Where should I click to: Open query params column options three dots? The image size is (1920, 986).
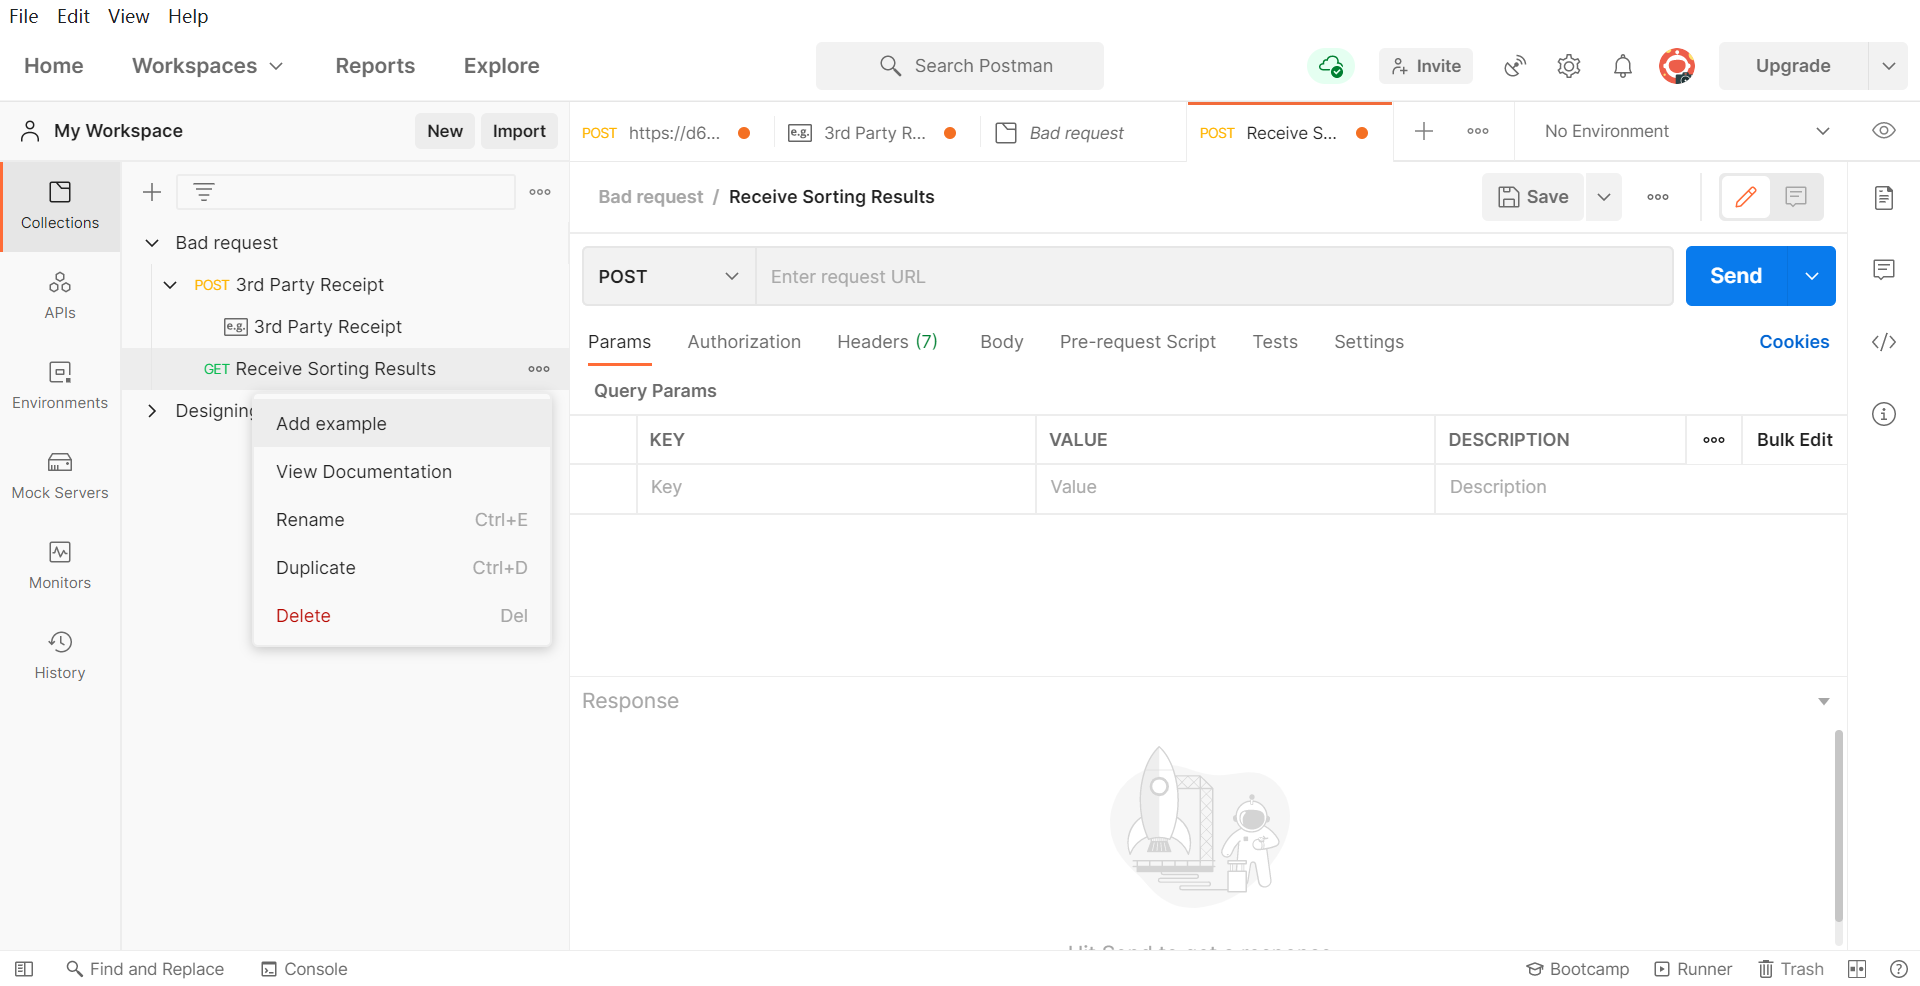pyautogui.click(x=1714, y=440)
